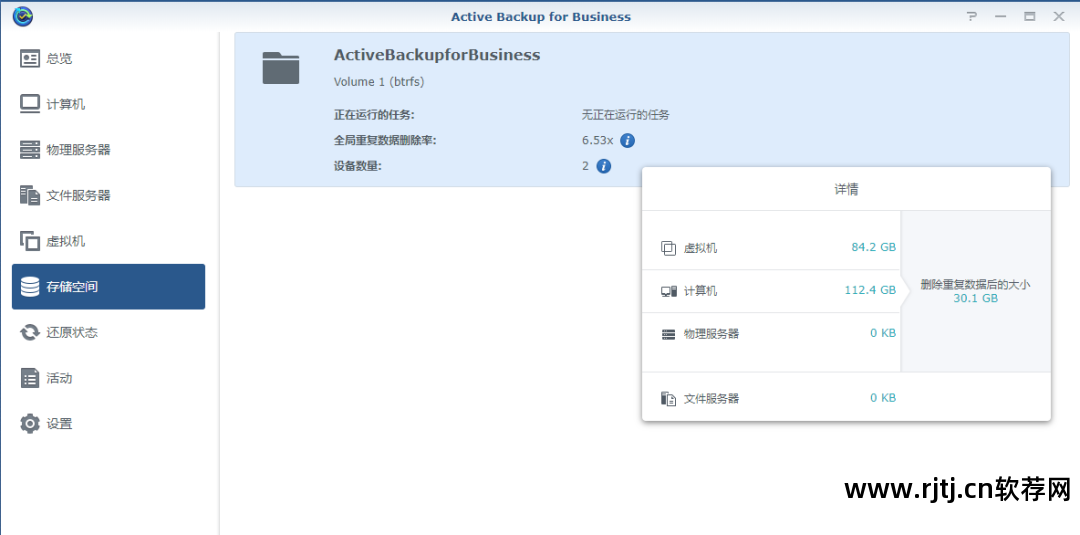
Task: Click the 计算机 monitor icon in sidebar
Action: pyautogui.click(x=30, y=104)
